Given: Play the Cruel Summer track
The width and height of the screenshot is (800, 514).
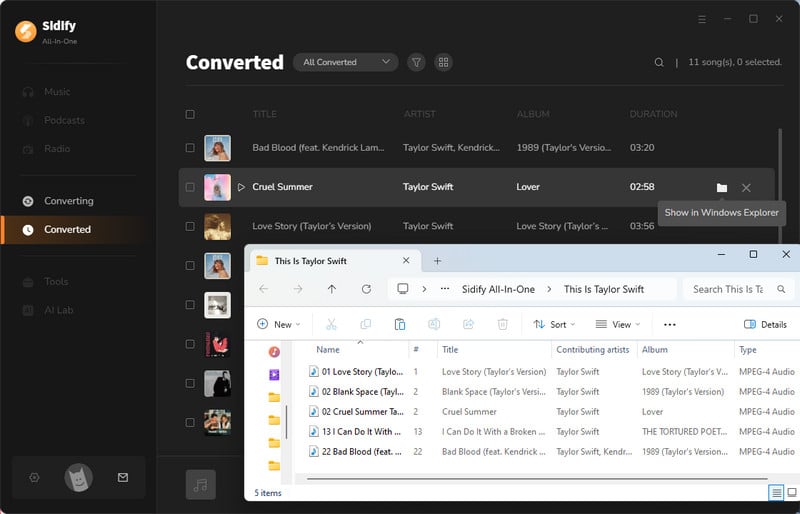Looking at the screenshot, I should tap(241, 187).
